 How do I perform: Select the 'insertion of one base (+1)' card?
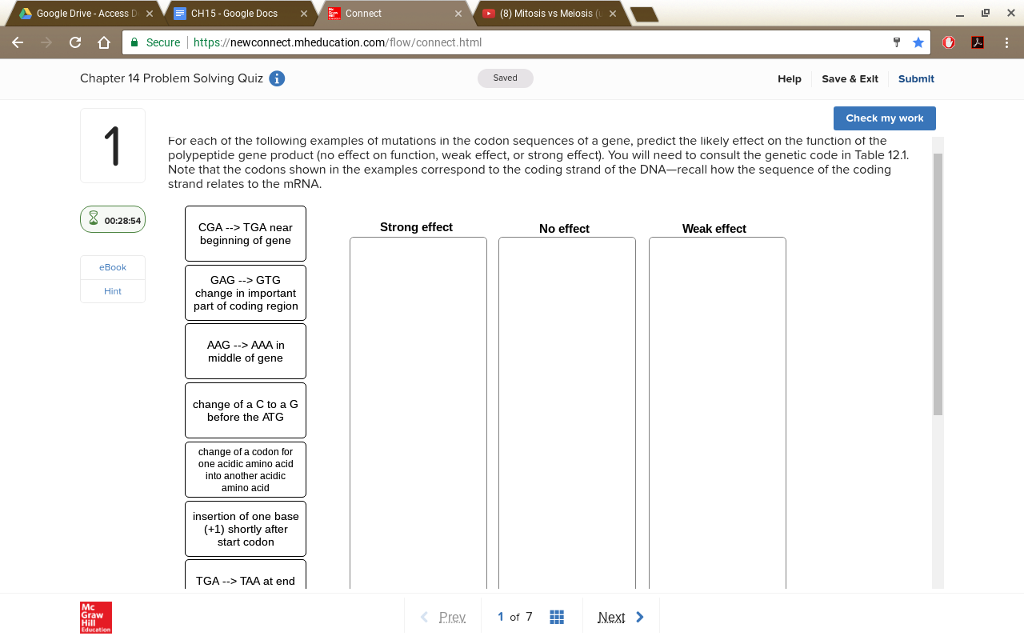pos(246,529)
